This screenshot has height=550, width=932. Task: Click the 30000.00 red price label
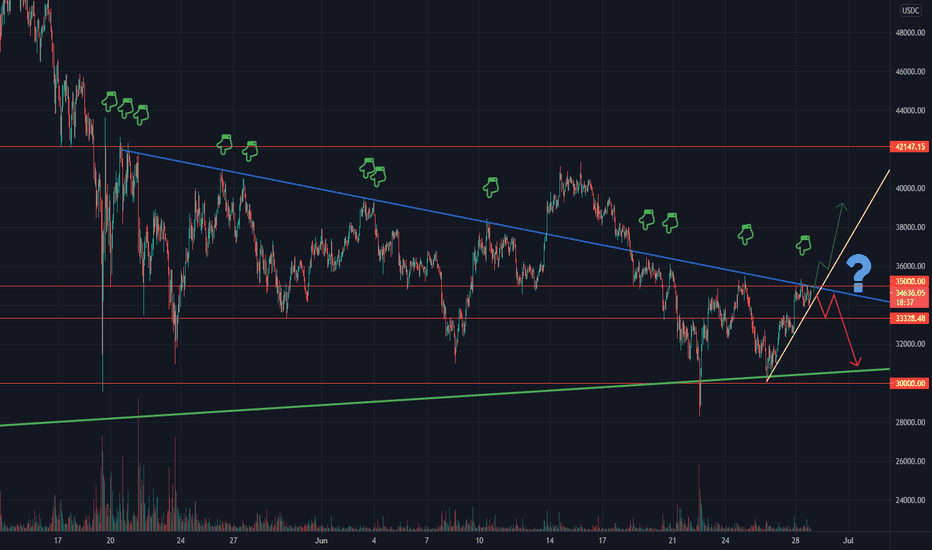pos(909,384)
